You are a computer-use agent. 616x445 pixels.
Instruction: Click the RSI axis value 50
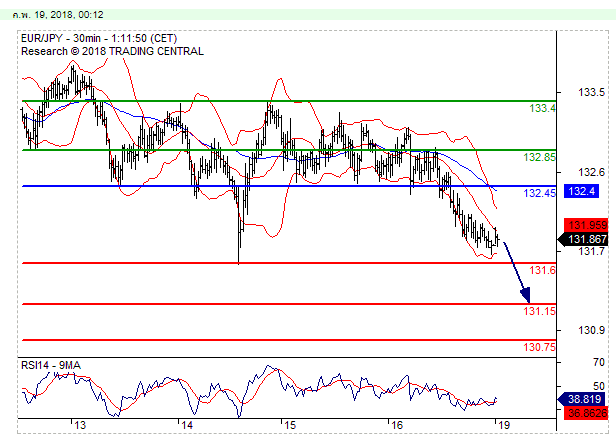coord(599,386)
